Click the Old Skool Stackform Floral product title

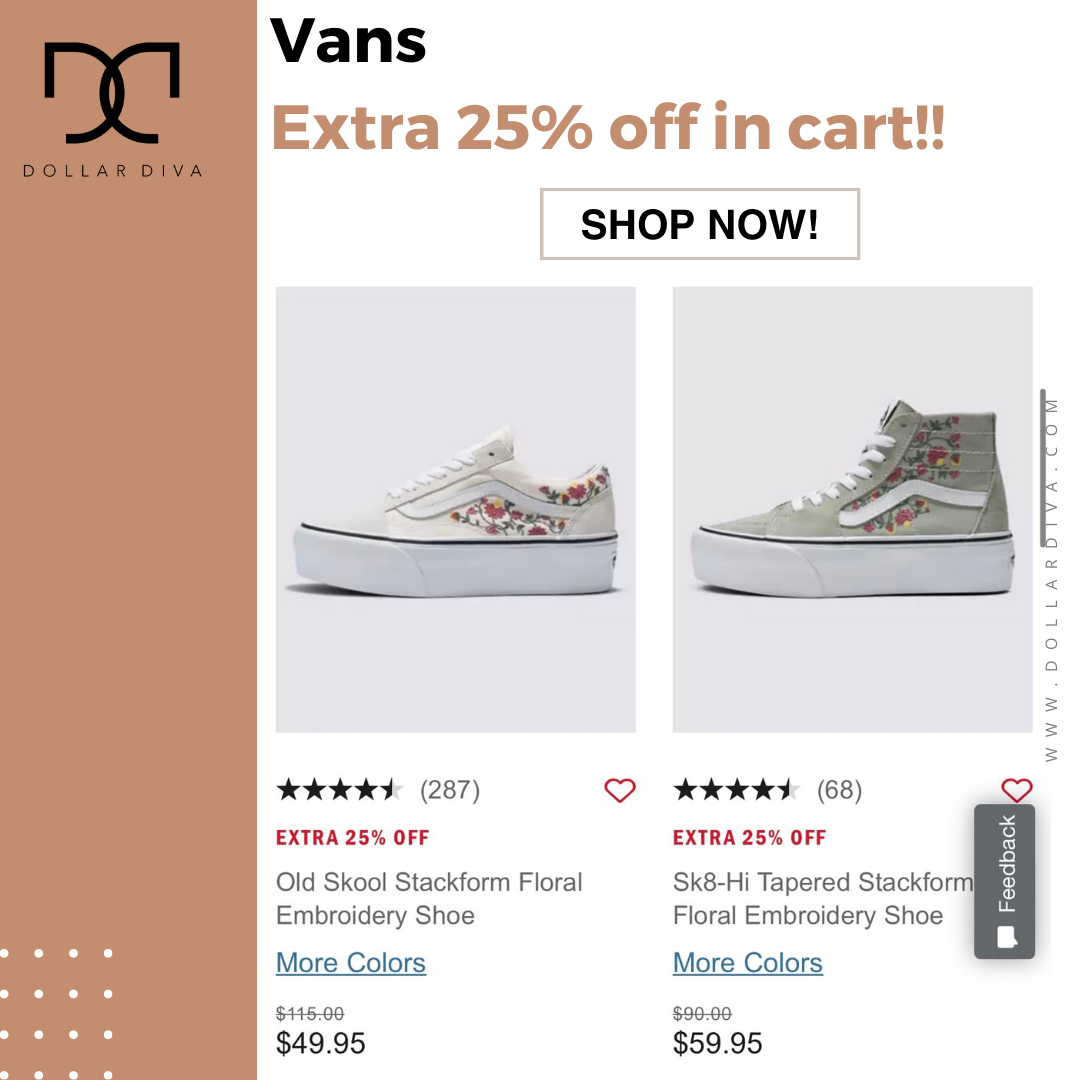click(429, 899)
